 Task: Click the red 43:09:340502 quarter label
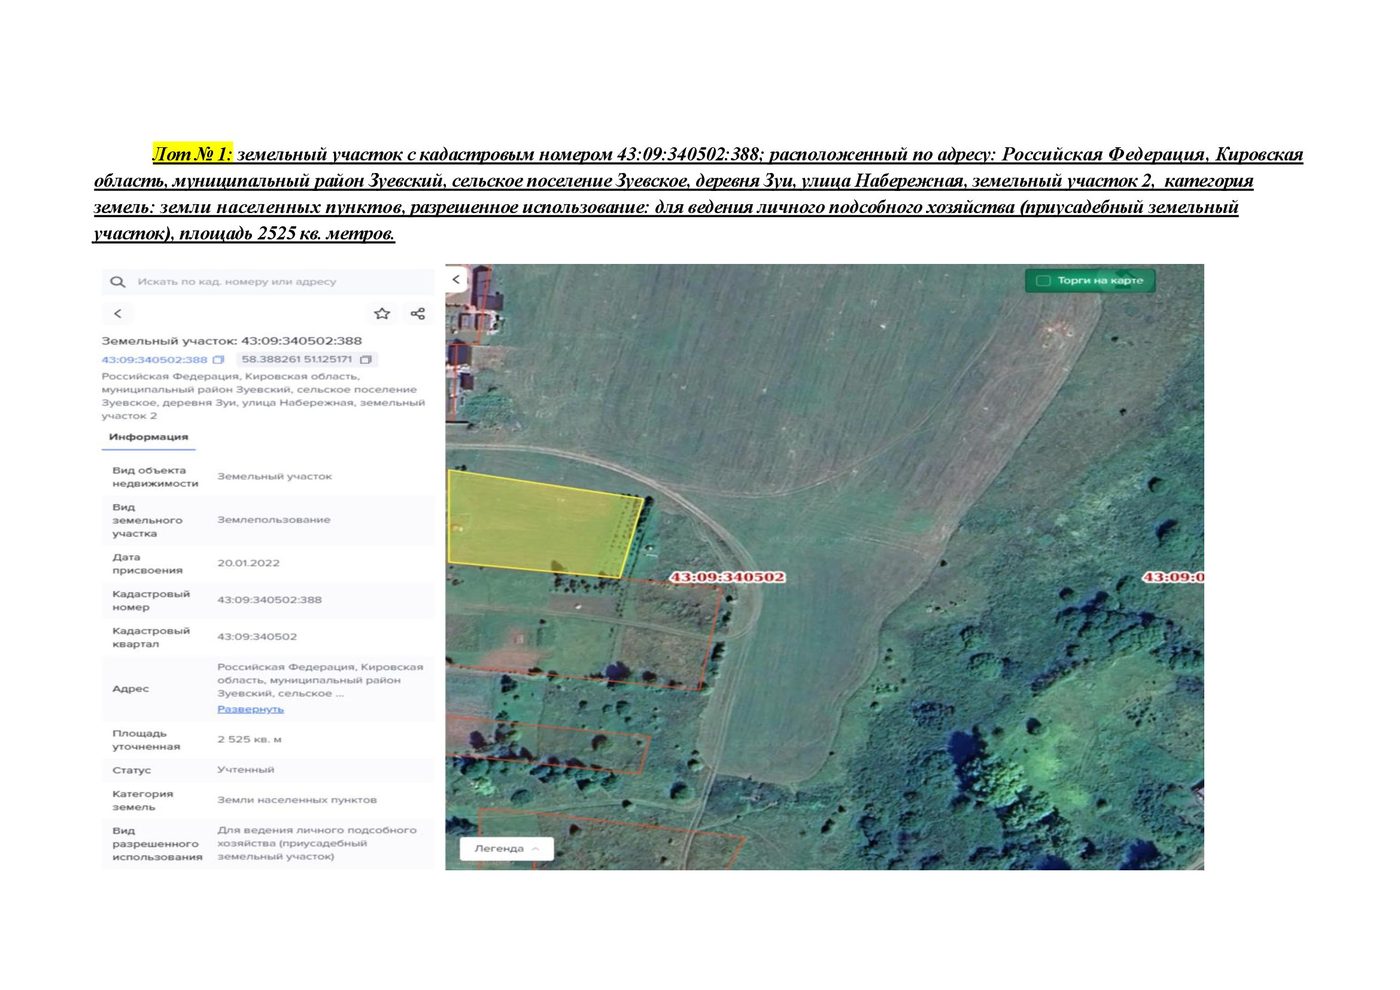[x=727, y=577]
